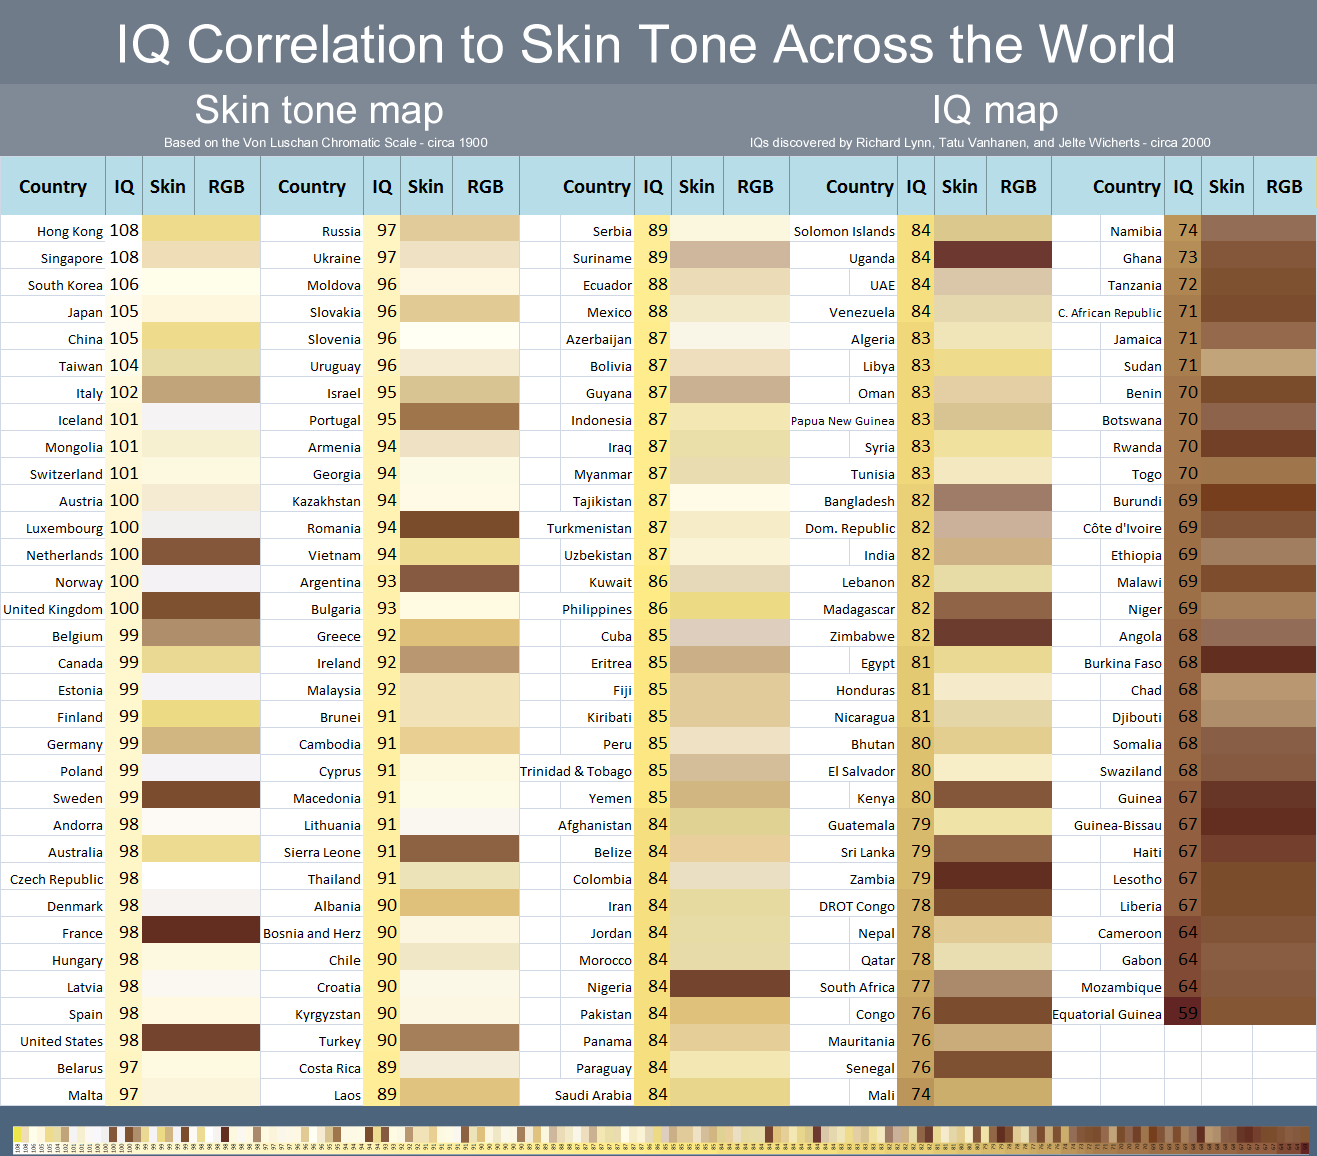Select the Singapore country cell

point(53,258)
